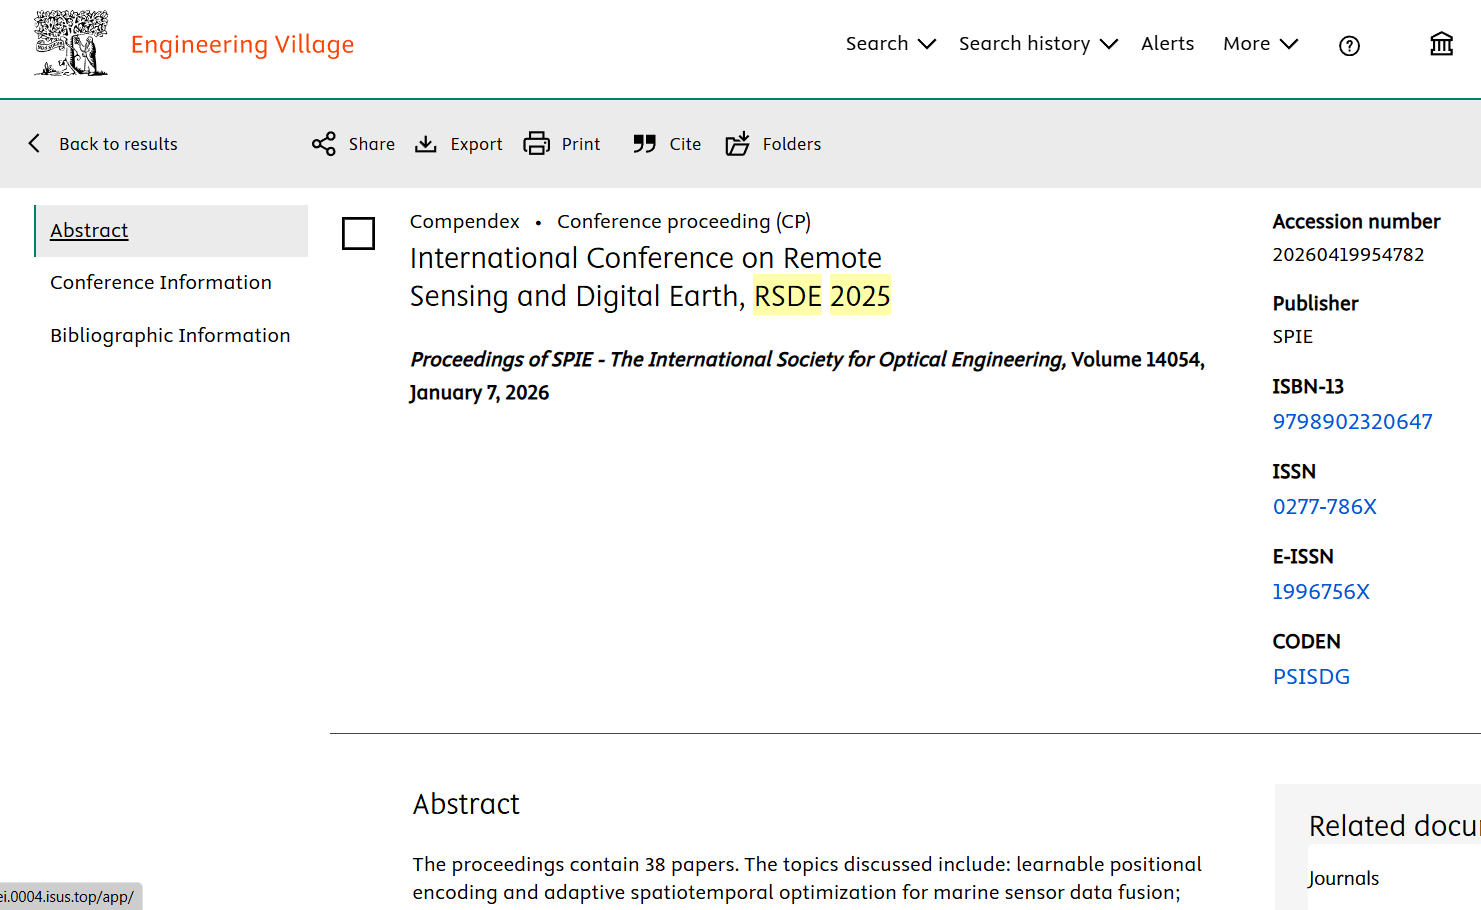Click the Proceedings of SPIE source title
1481x910 pixels.
[738, 360]
